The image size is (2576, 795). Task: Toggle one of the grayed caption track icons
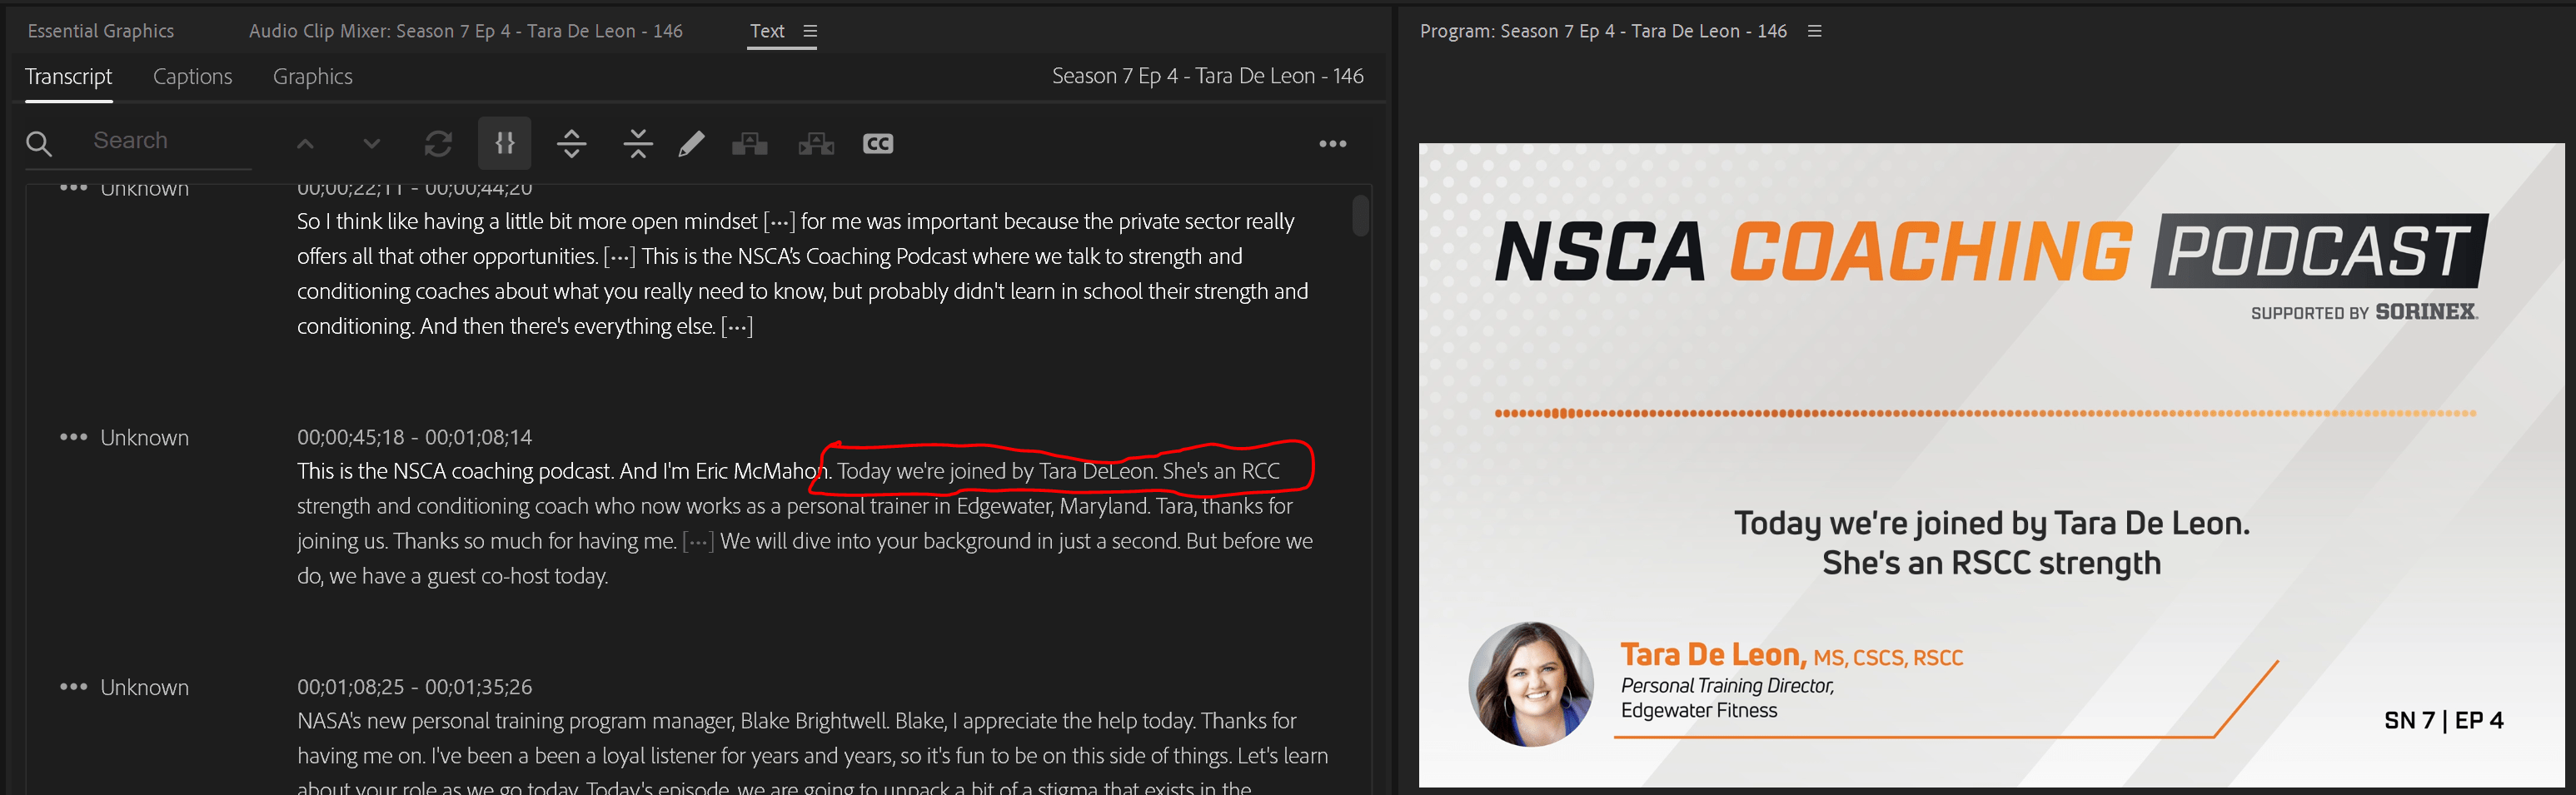point(749,143)
